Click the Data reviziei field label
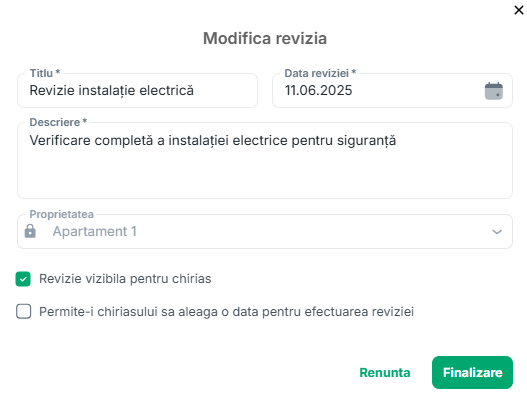This screenshot has height=399, width=527. click(320, 73)
